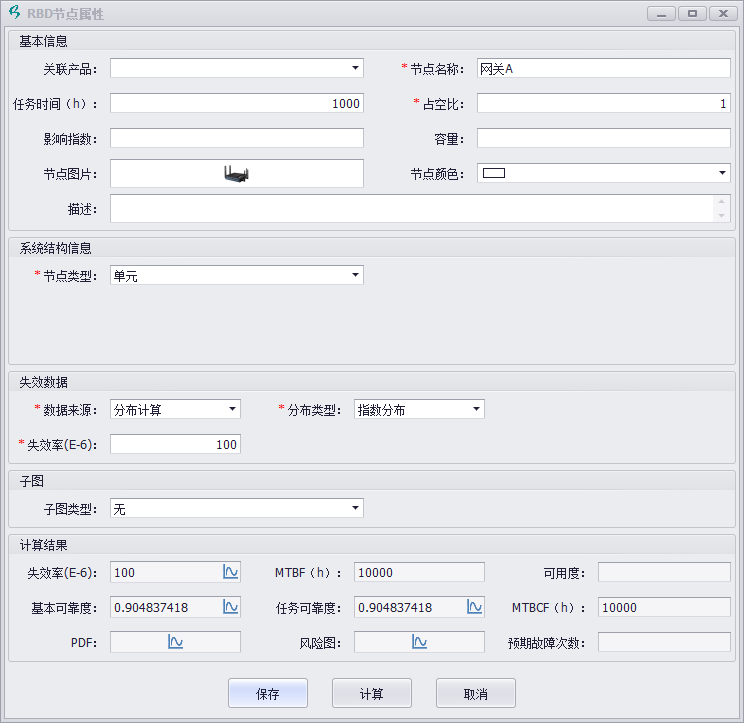Click the 任务时间（h） field with 1000
Image resolution: width=744 pixels, height=723 pixels.
[x=237, y=103]
